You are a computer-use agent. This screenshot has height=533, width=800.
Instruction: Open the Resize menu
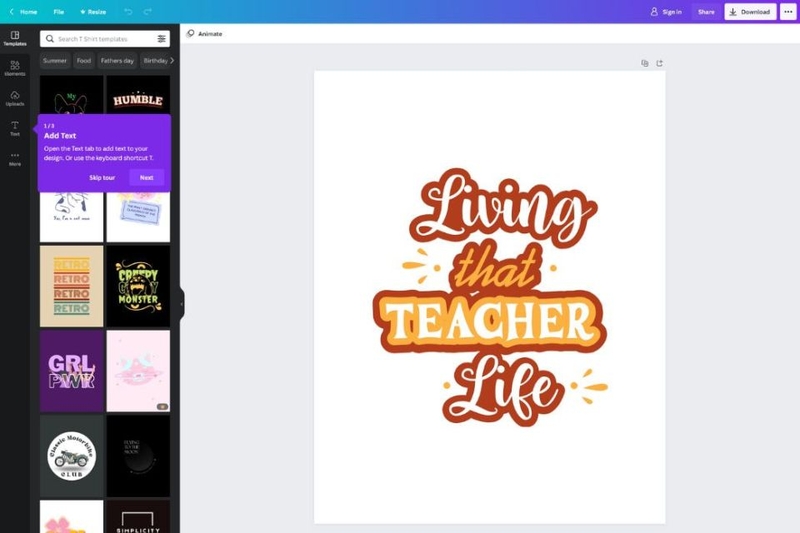(x=93, y=11)
